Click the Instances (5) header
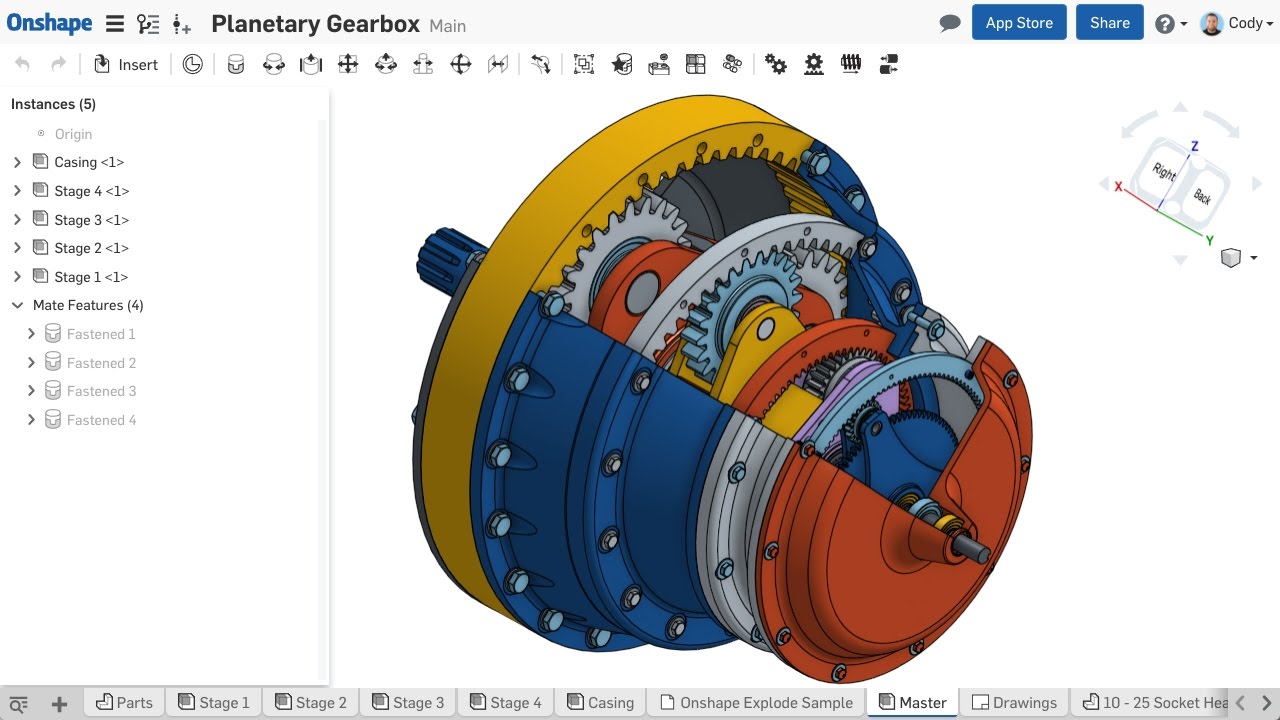 coord(53,104)
